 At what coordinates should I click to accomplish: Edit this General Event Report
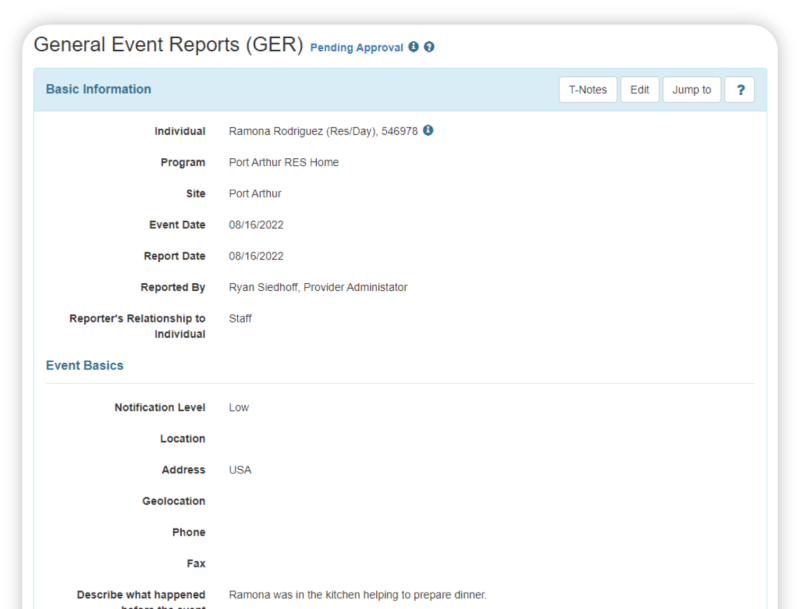click(x=640, y=89)
